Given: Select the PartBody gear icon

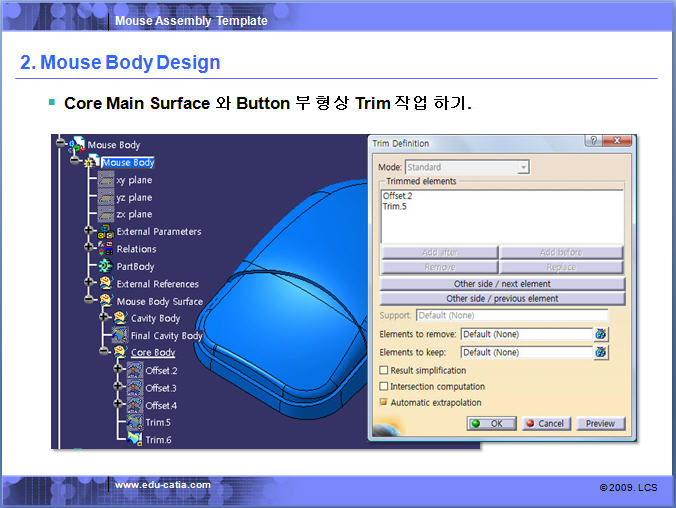Looking at the screenshot, I should (106, 266).
